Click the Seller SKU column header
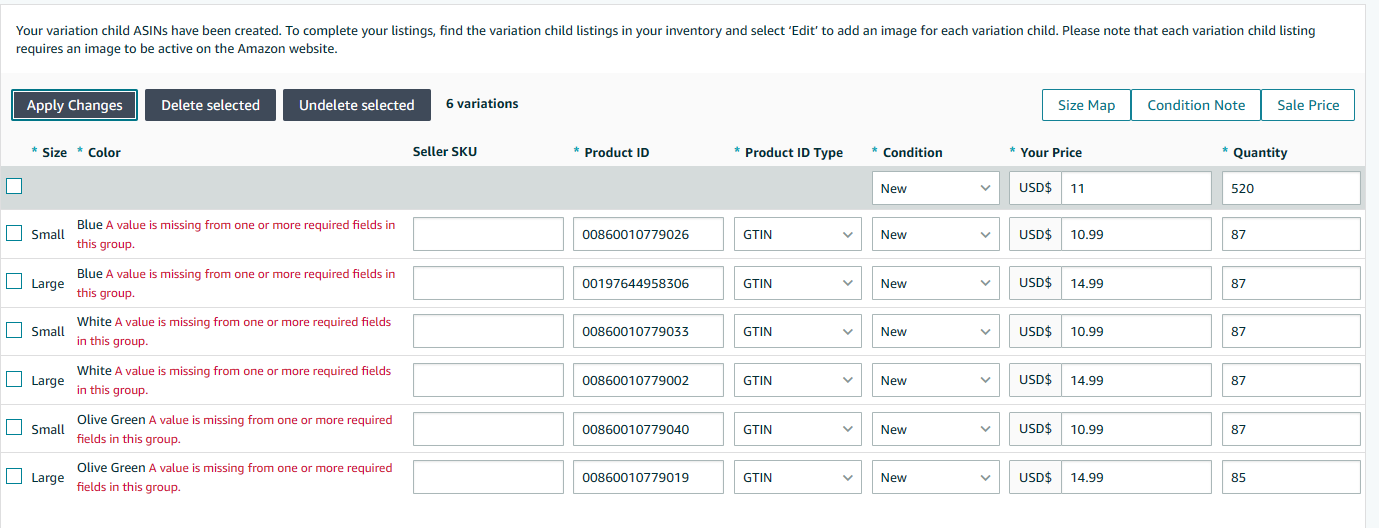The height and width of the screenshot is (528, 1379). point(444,152)
